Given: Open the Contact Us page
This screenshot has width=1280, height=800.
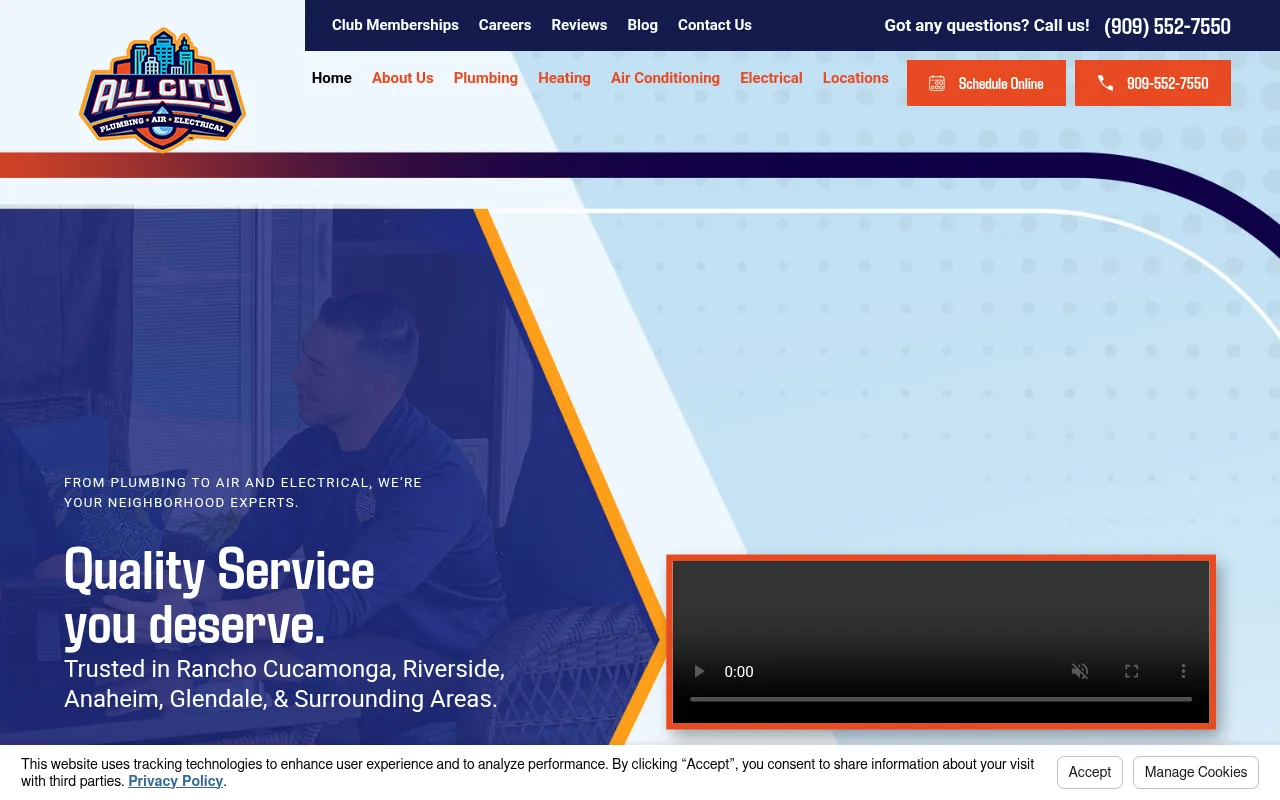Looking at the screenshot, I should 715,25.
